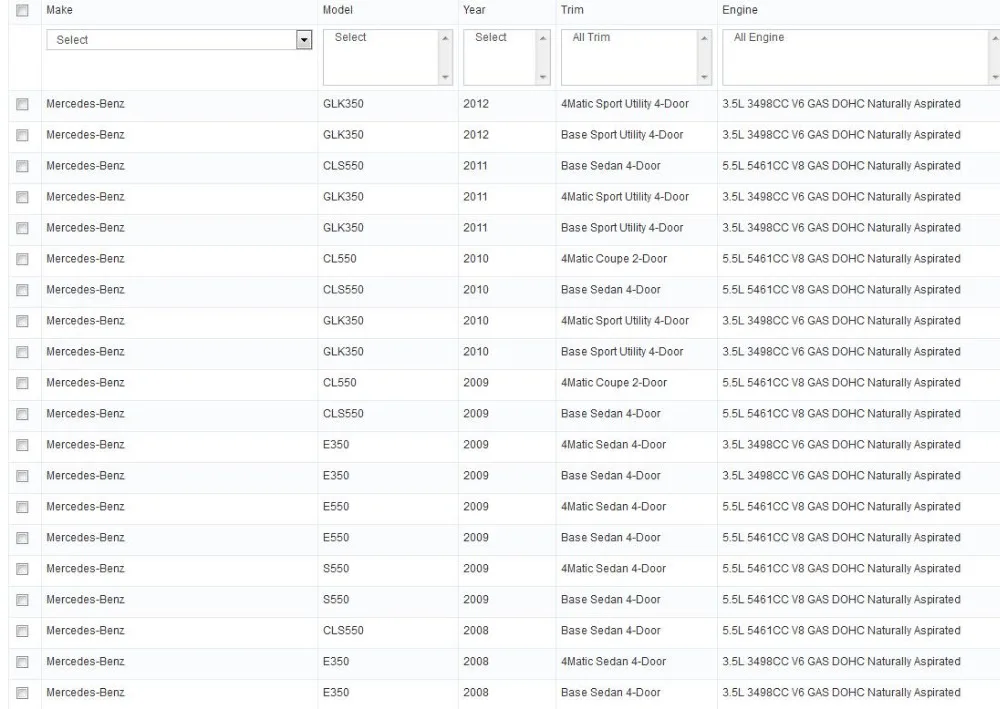
Task: Click the engine cell of the 2010 CLS550 row
Action: tap(841, 290)
